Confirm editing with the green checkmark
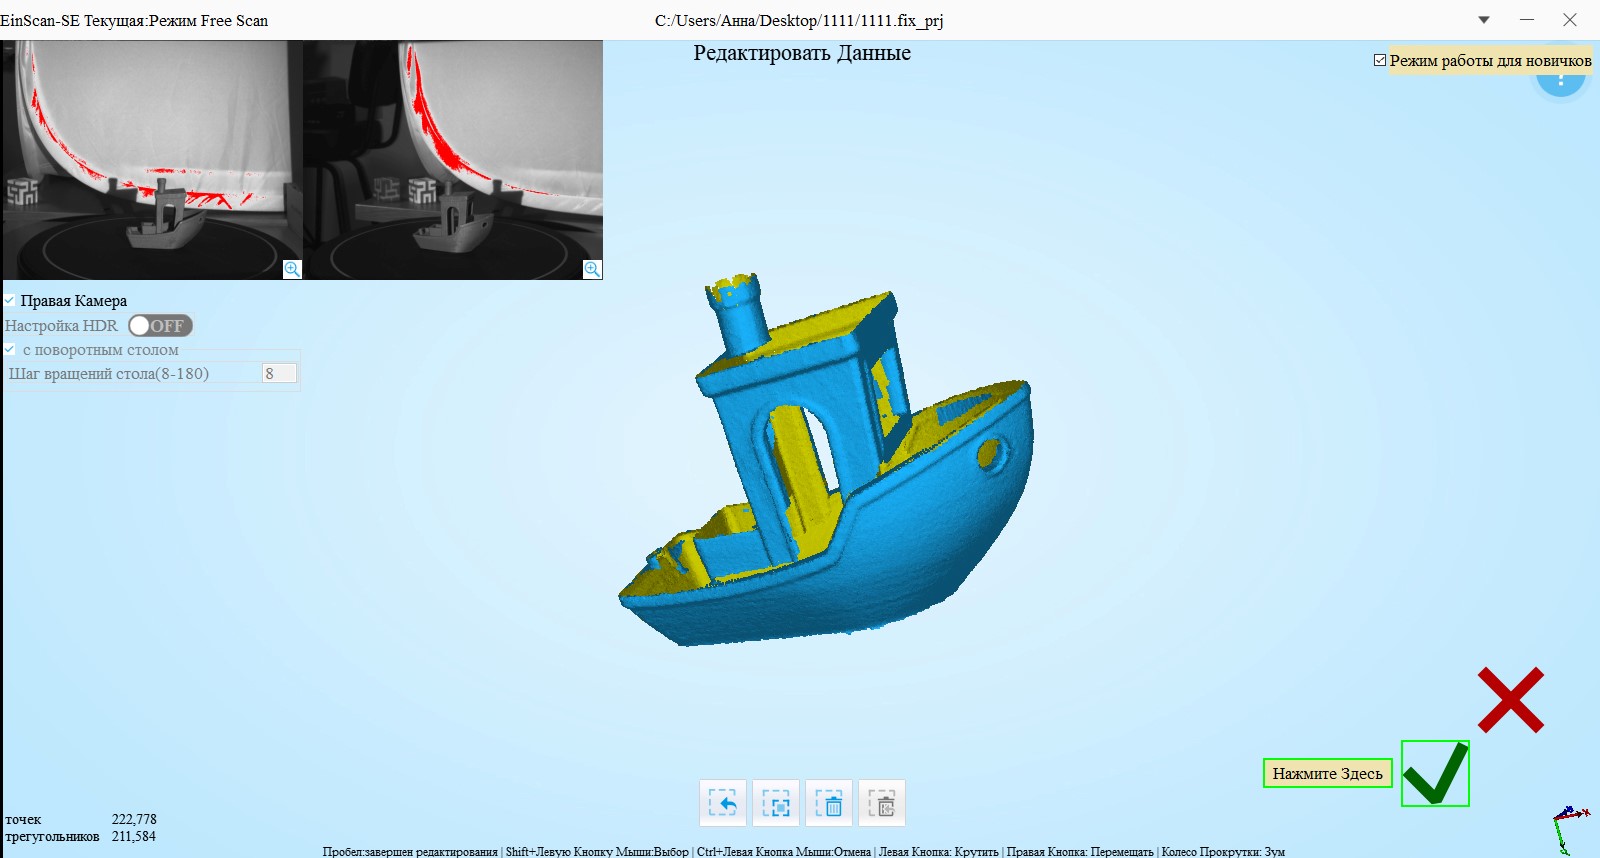1600x858 pixels. coord(1435,773)
